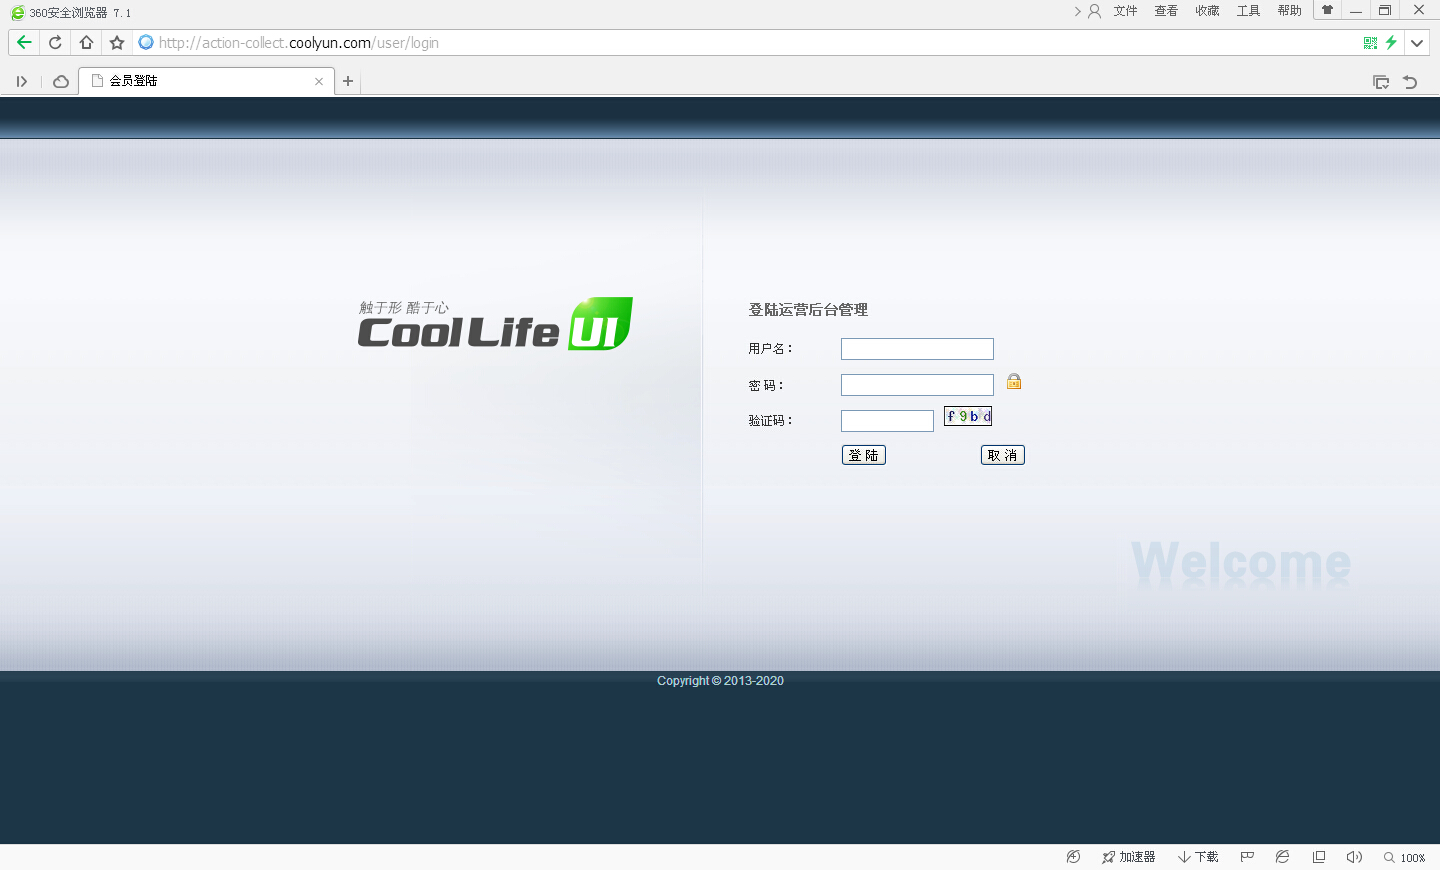The width and height of the screenshot is (1440, 870).
Task: Open the status bar security scan icon
Action: [1073, 857]
